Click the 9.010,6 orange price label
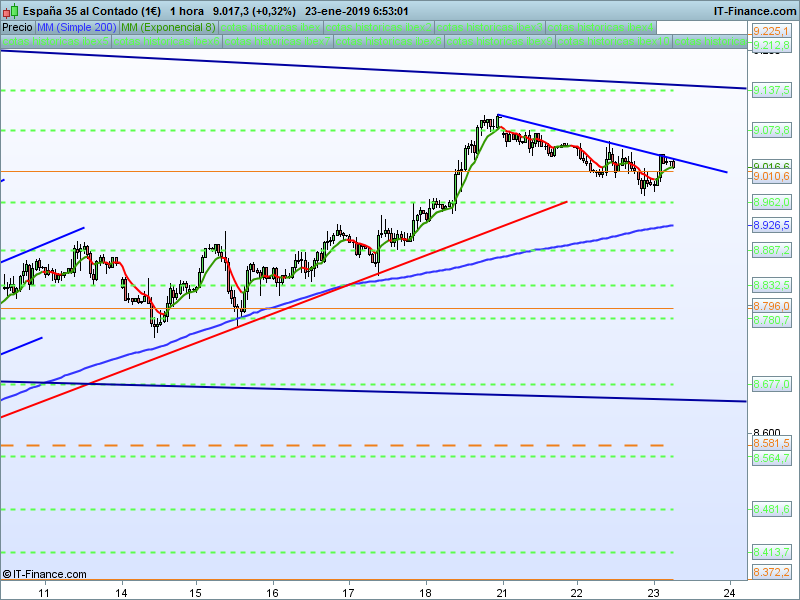This screenshot has width=800, height=600. 771,176
